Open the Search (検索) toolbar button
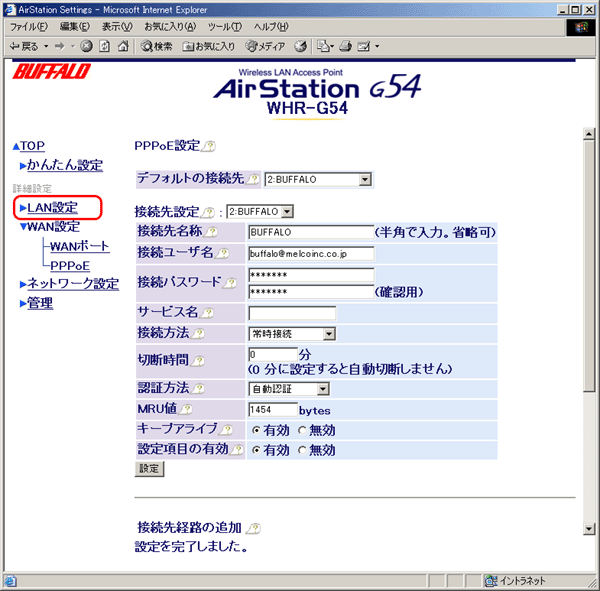The height and width of the screenshot is (591, 600). pos(156,46)
